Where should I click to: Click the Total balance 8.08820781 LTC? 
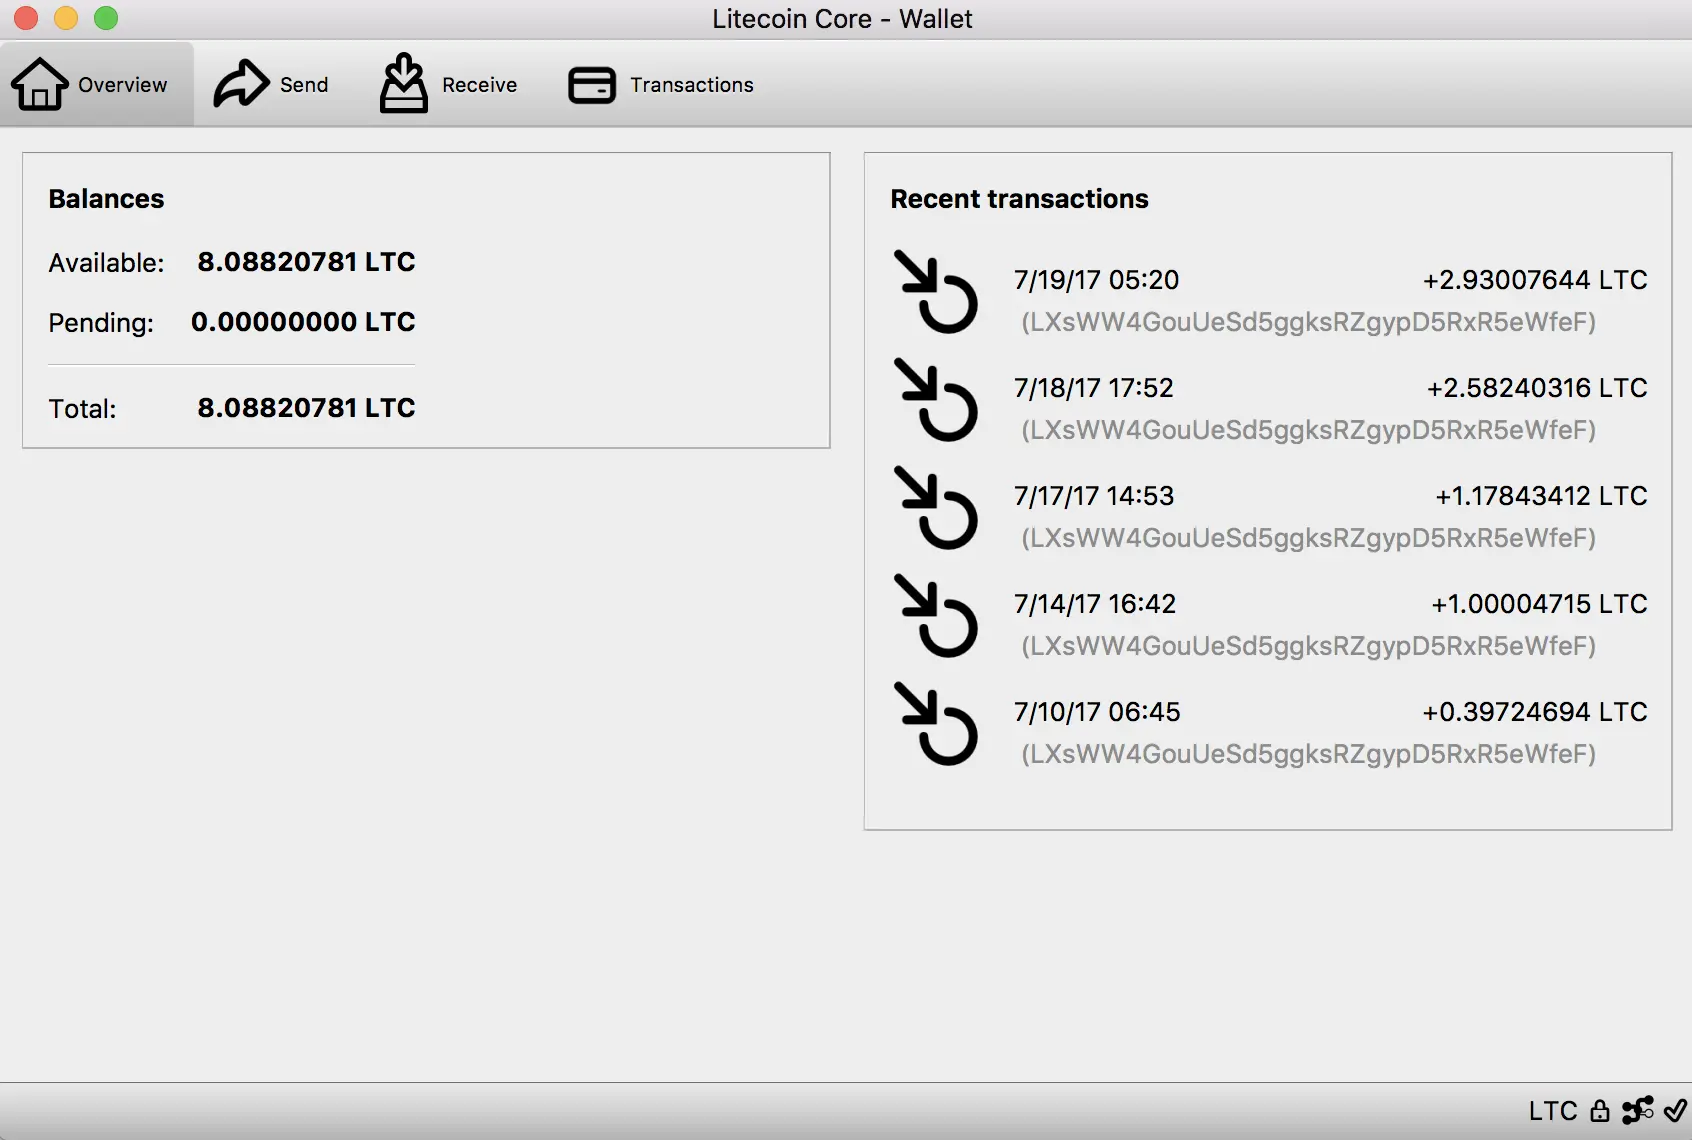coord(306,408)
